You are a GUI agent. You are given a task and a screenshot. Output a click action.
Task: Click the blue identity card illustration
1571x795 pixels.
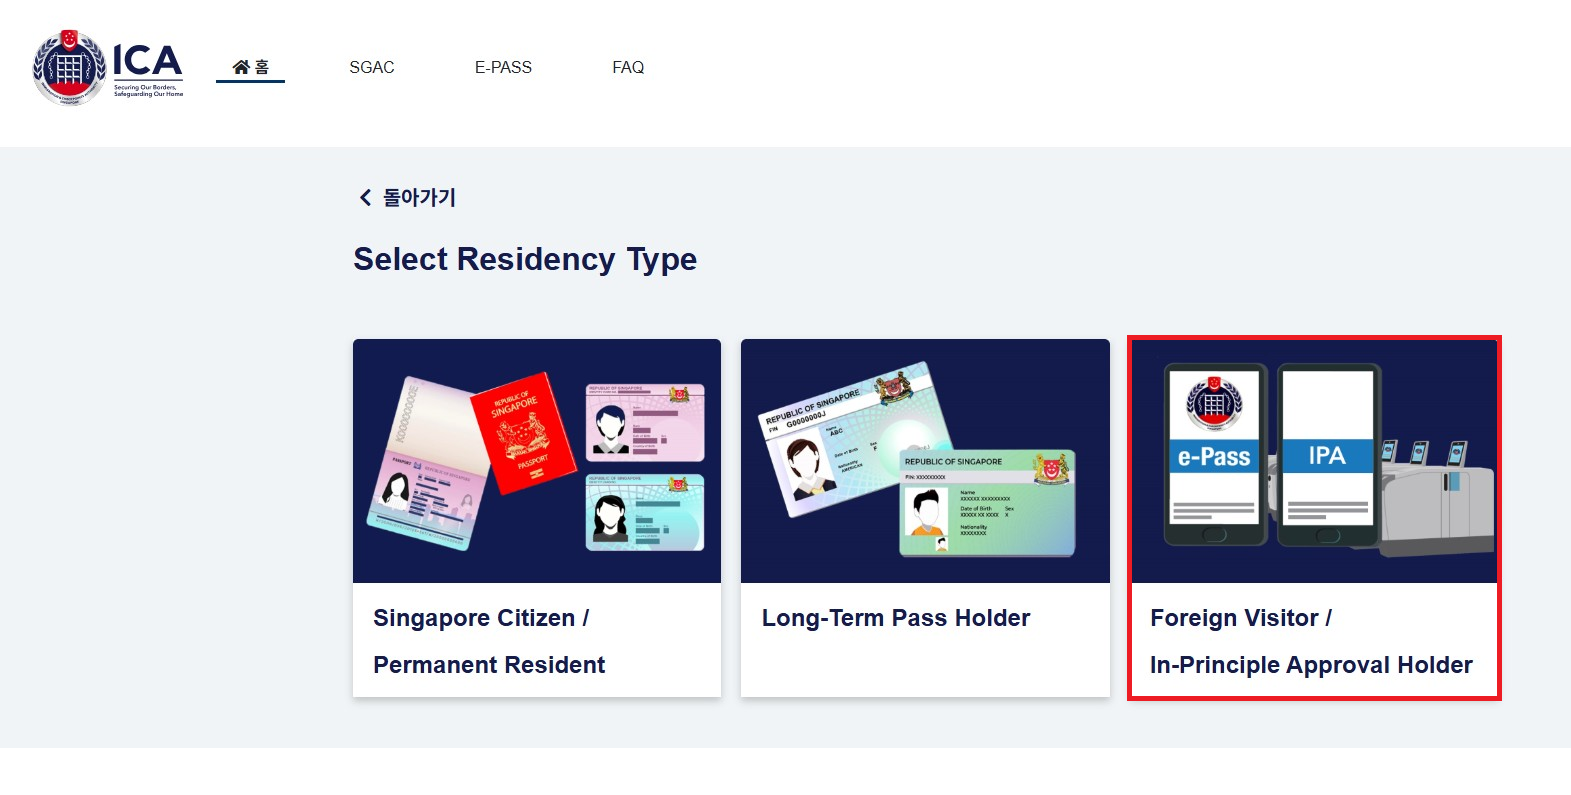point(645,512)
